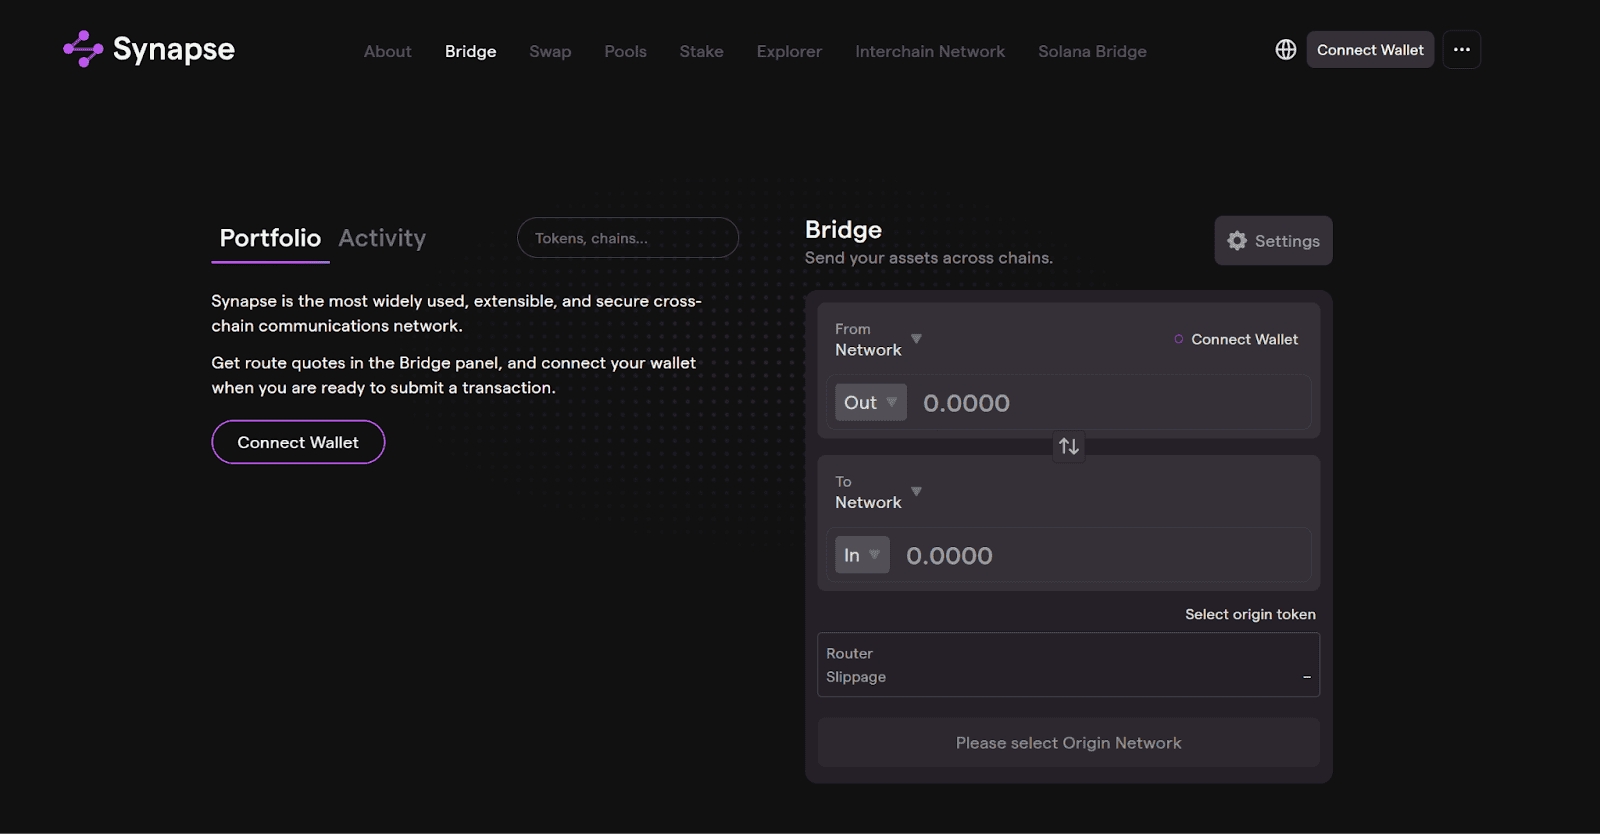
Task: Click the Router label
Action: tap(850, 653)
